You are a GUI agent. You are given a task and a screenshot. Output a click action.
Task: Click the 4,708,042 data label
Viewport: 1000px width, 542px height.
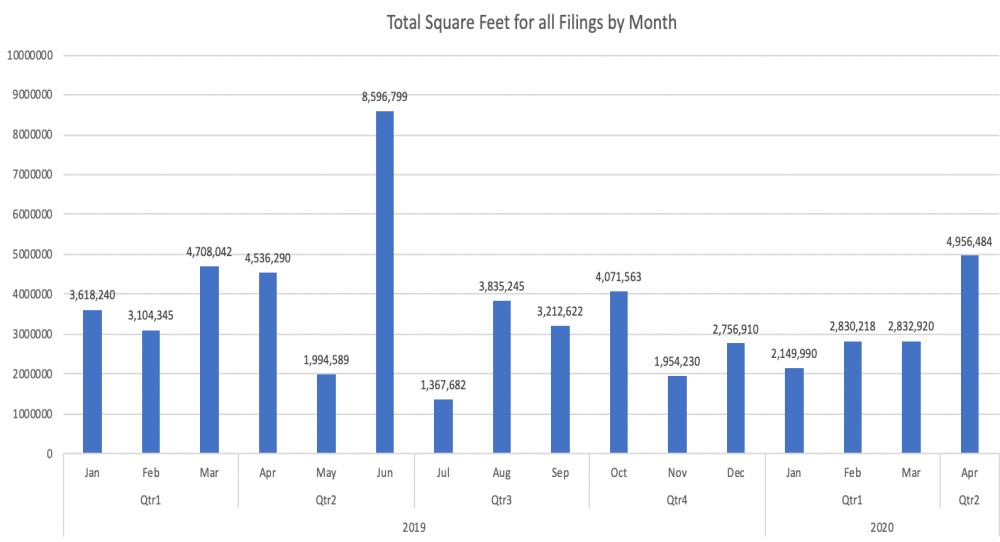(x=209, y=252)
